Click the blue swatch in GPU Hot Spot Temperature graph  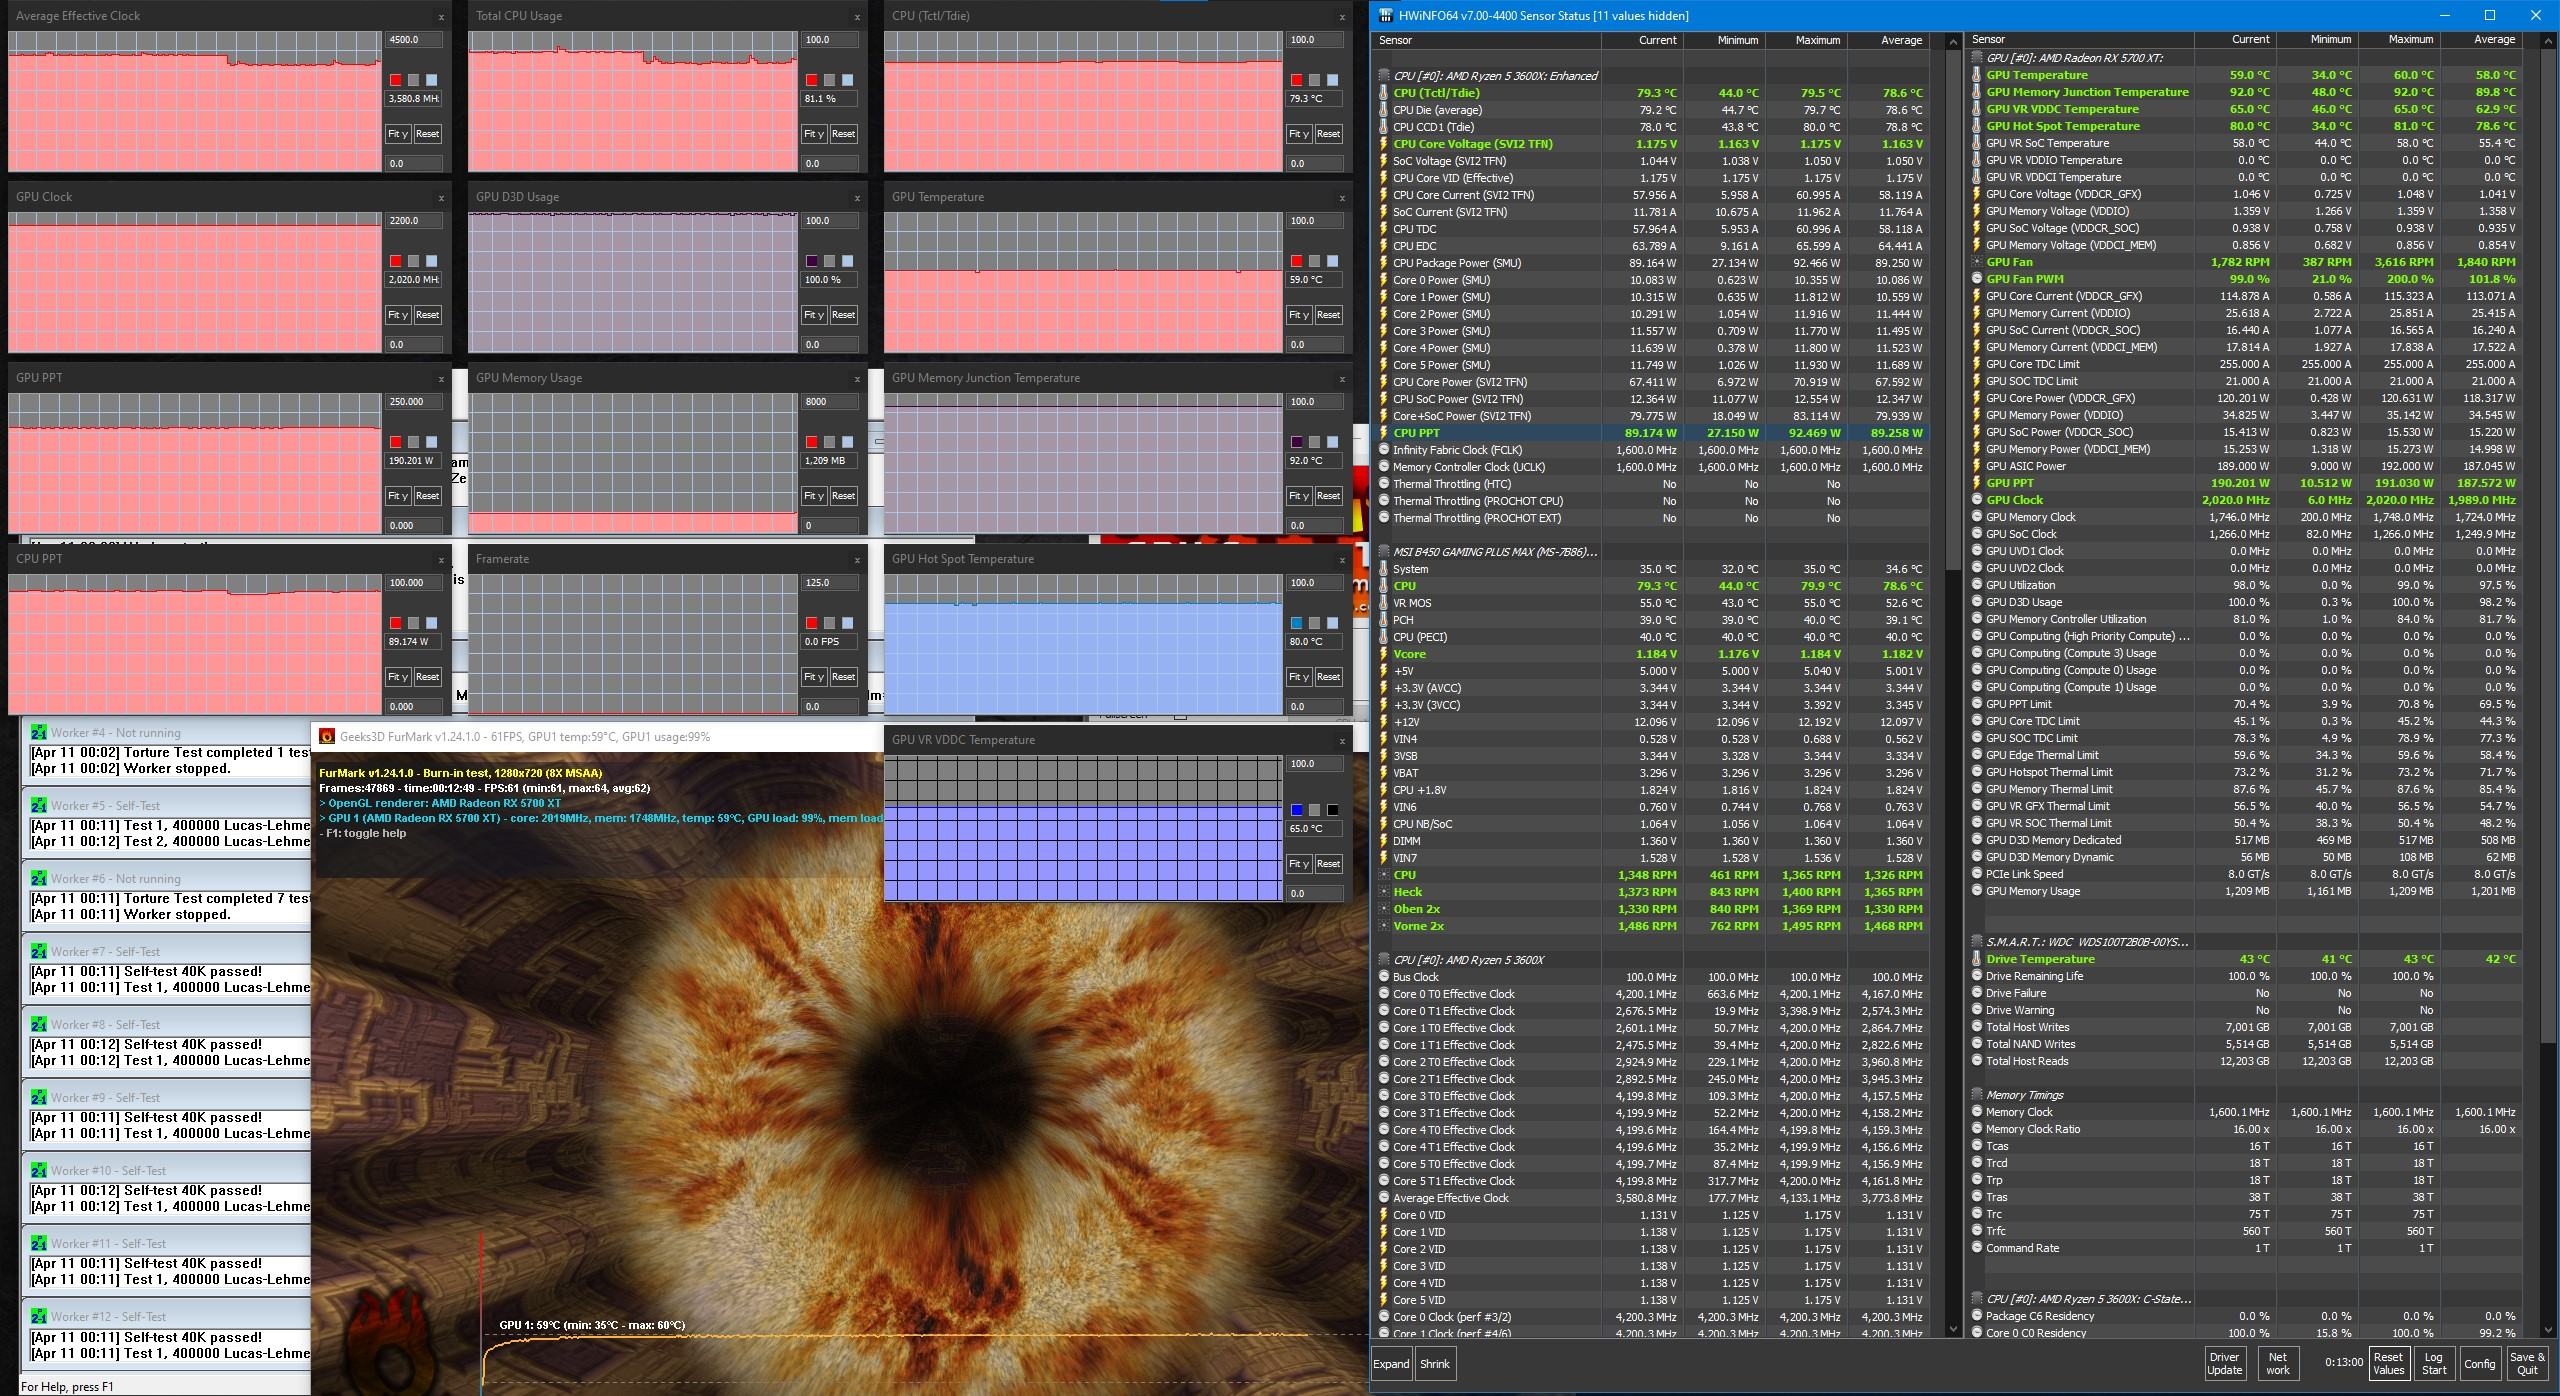(x=1297, y=623)
